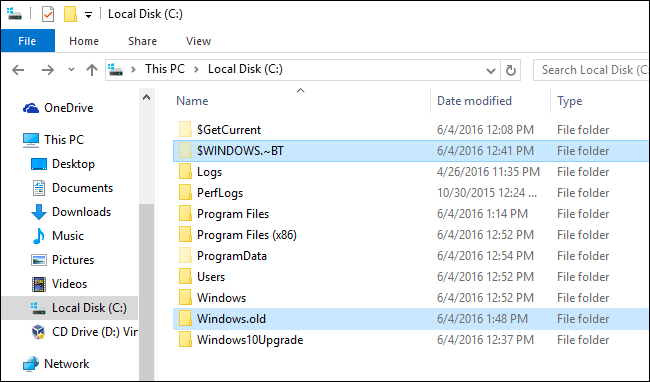
Task: Open the File menu tab
Action: tap(27, 41)
